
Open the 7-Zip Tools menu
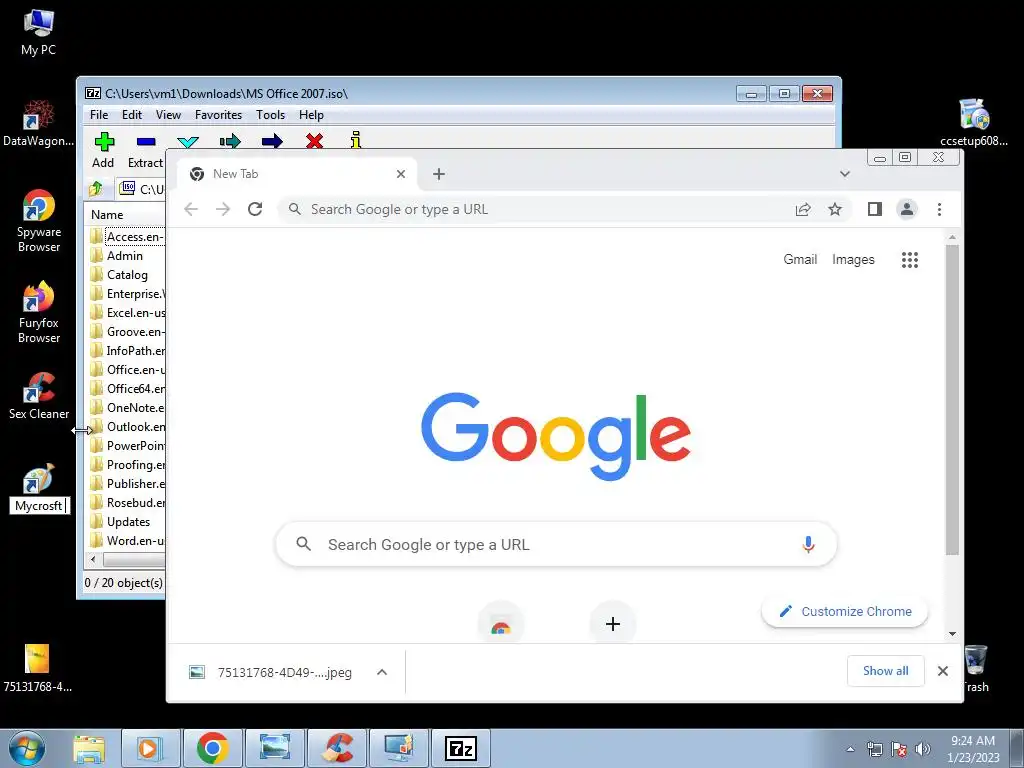(270, 115)
